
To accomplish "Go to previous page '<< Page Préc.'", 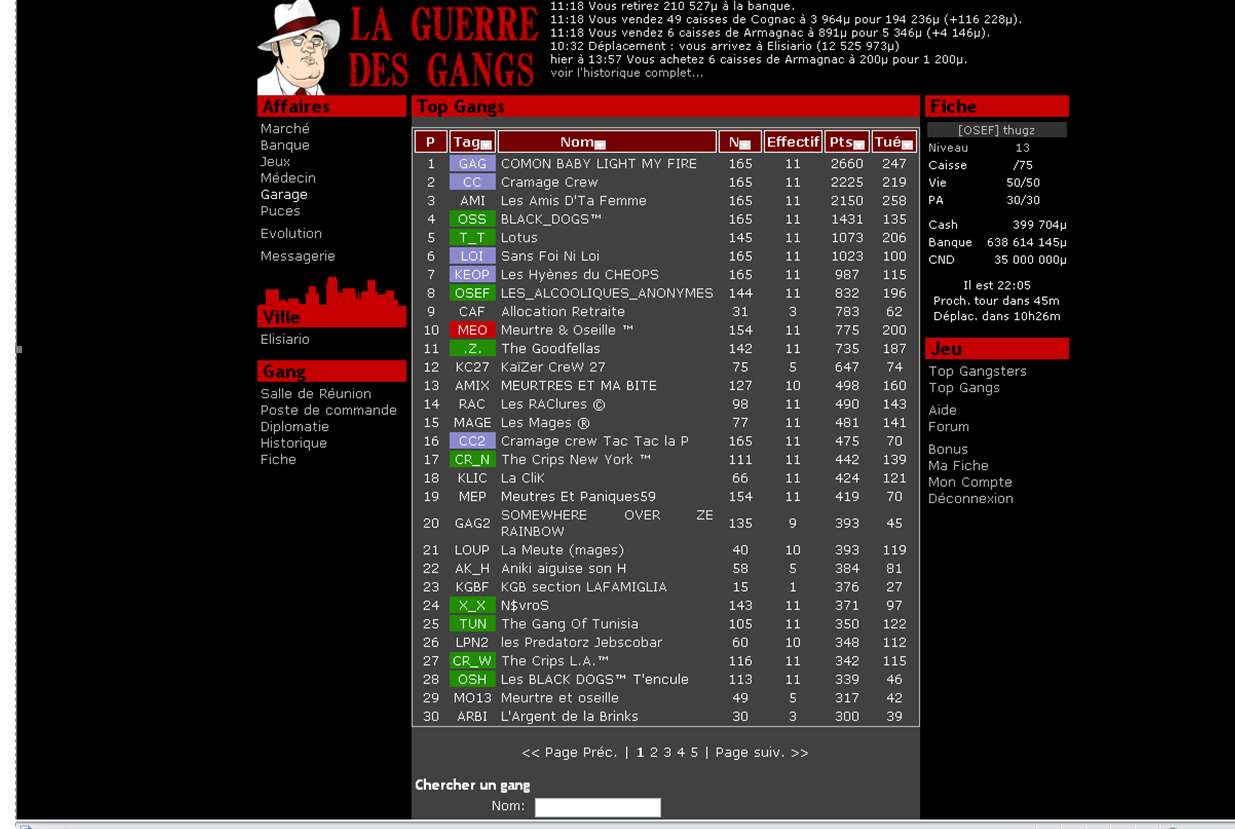I will click(x=569, y=753).
